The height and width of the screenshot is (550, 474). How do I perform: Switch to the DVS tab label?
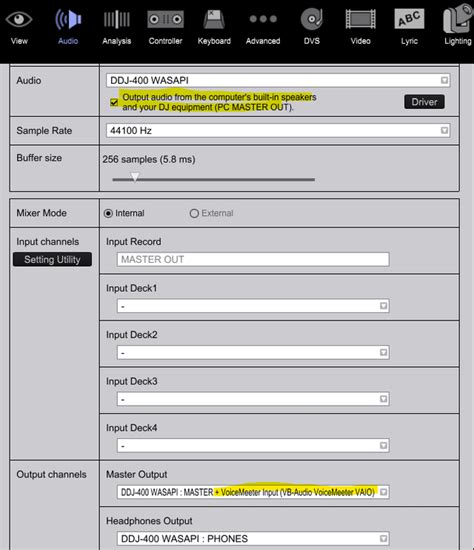(312, 41)
